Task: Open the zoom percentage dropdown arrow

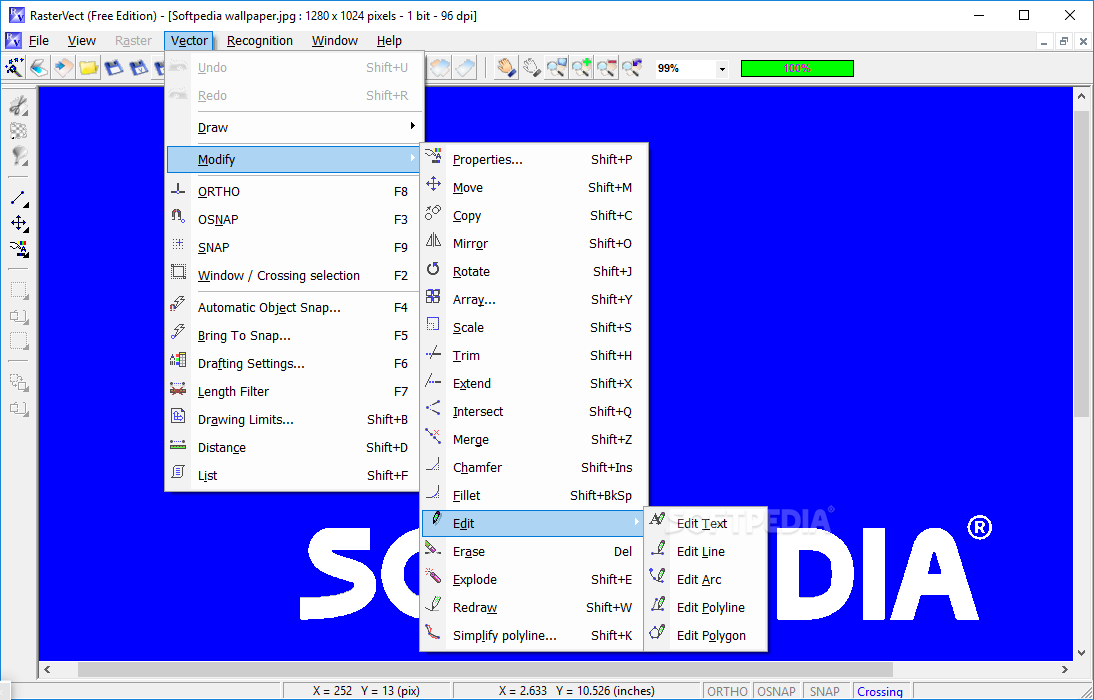Action: tap(722, 69)
